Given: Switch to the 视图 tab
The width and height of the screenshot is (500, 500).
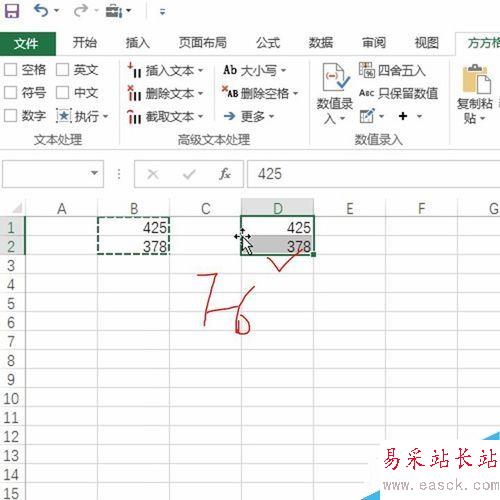Looking at the screenshot, I should point(426,43).
